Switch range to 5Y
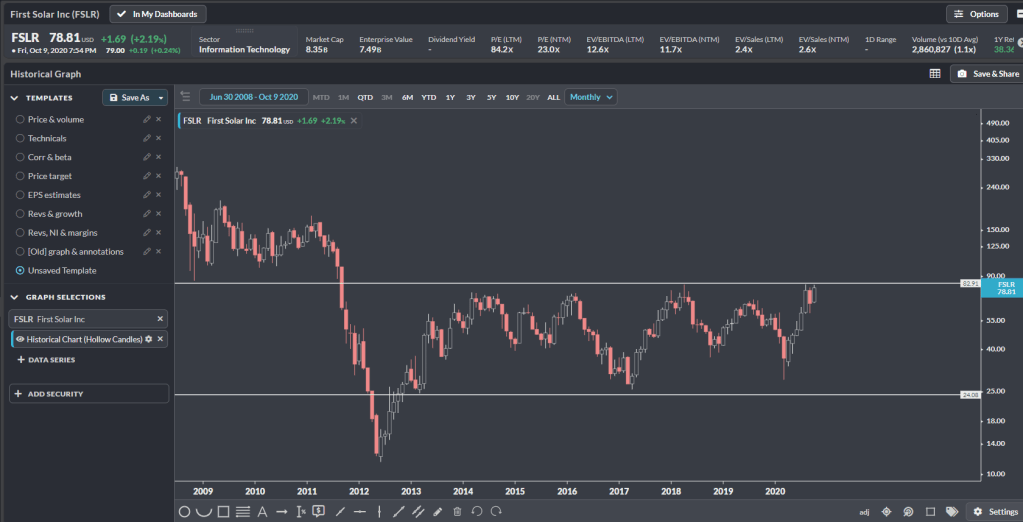 pos(491,97)
